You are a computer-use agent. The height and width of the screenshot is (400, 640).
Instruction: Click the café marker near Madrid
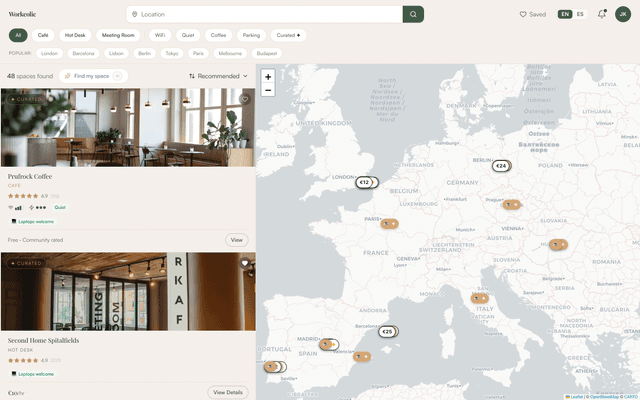pyautogui.click(x=328, y=344)
